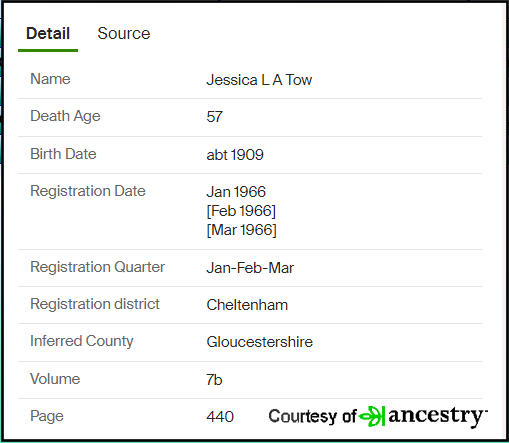This screenshot has height=443, width=509.
Task: Click the [Feb 1966] registration date entry
Action: coord(241,211)
